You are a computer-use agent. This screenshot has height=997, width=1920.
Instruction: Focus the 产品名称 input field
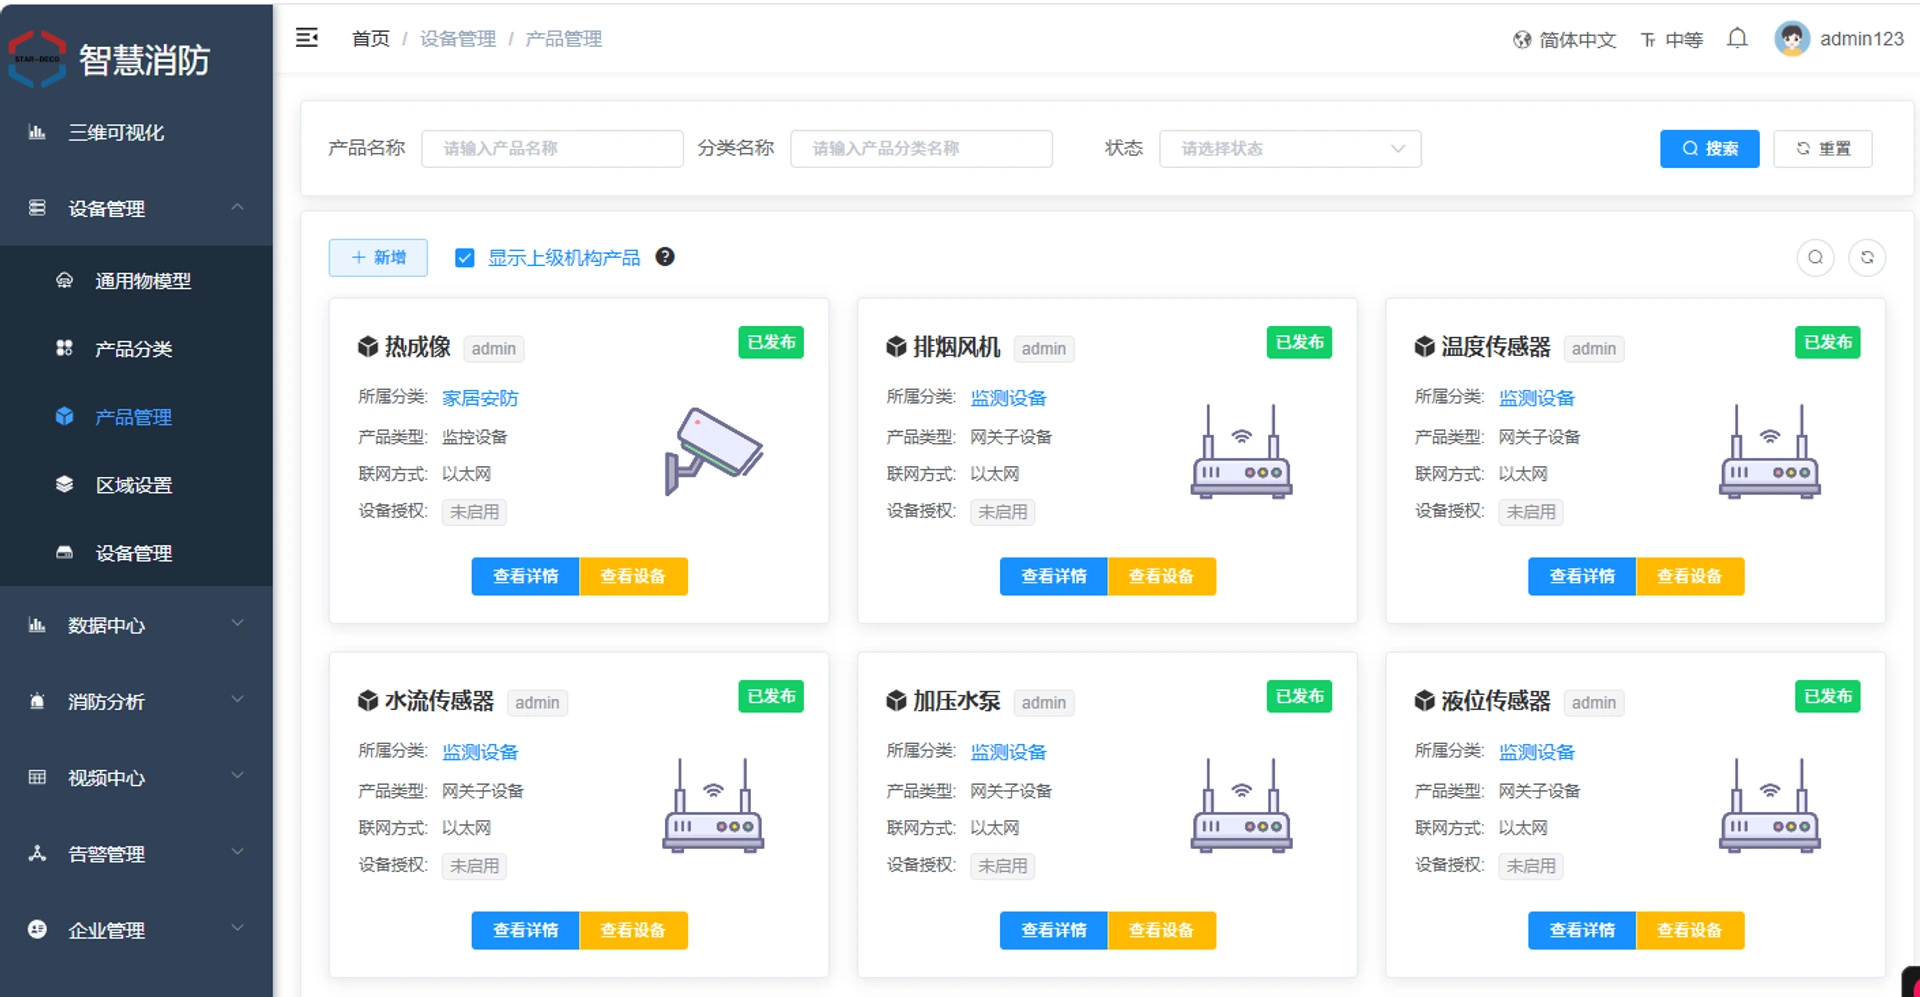552,148
